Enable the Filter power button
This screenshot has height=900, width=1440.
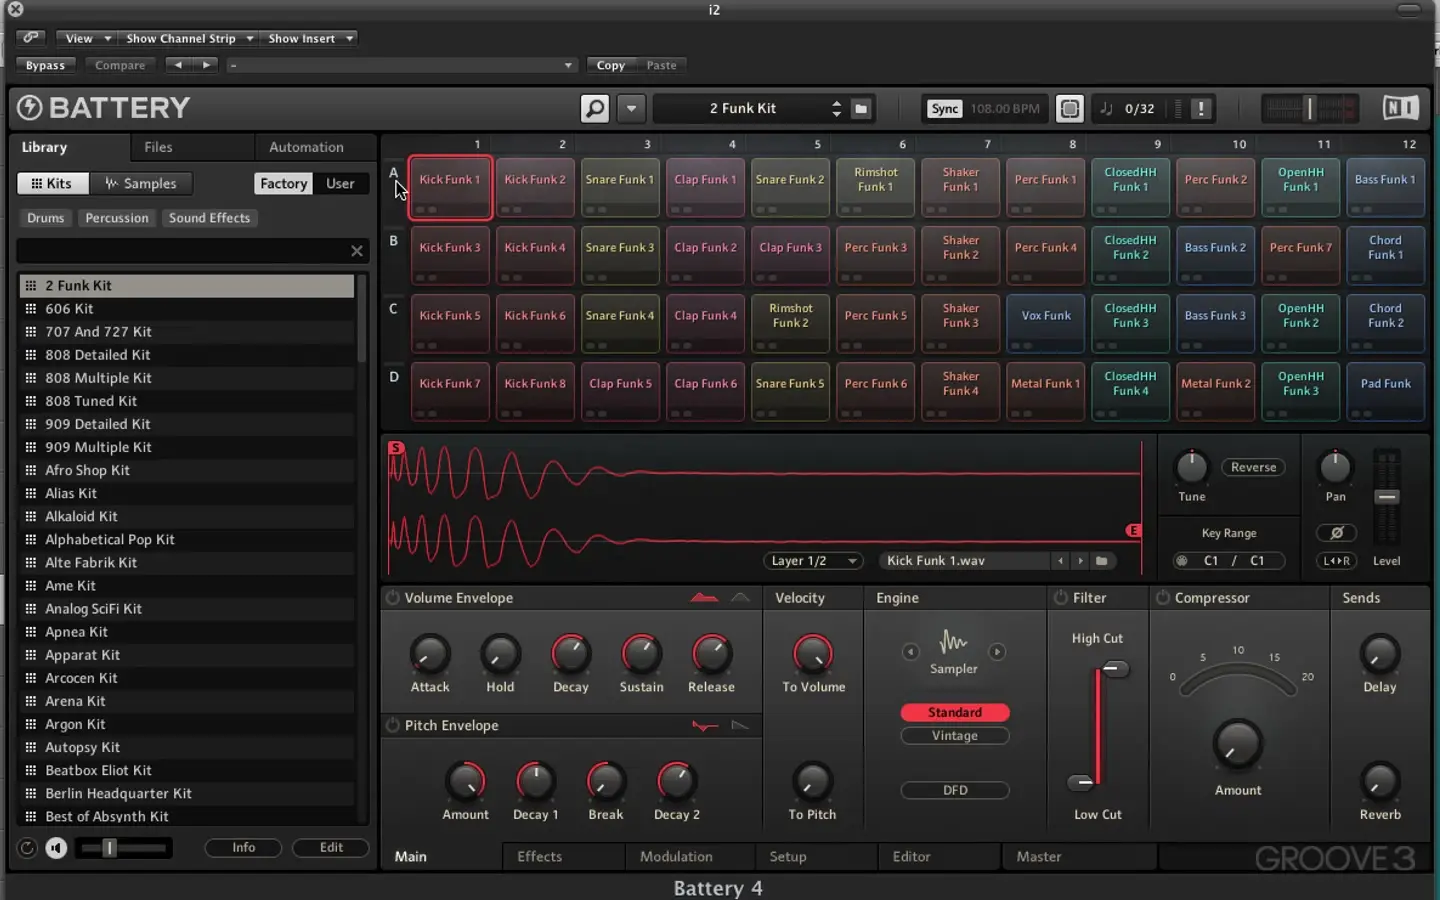1061,598
